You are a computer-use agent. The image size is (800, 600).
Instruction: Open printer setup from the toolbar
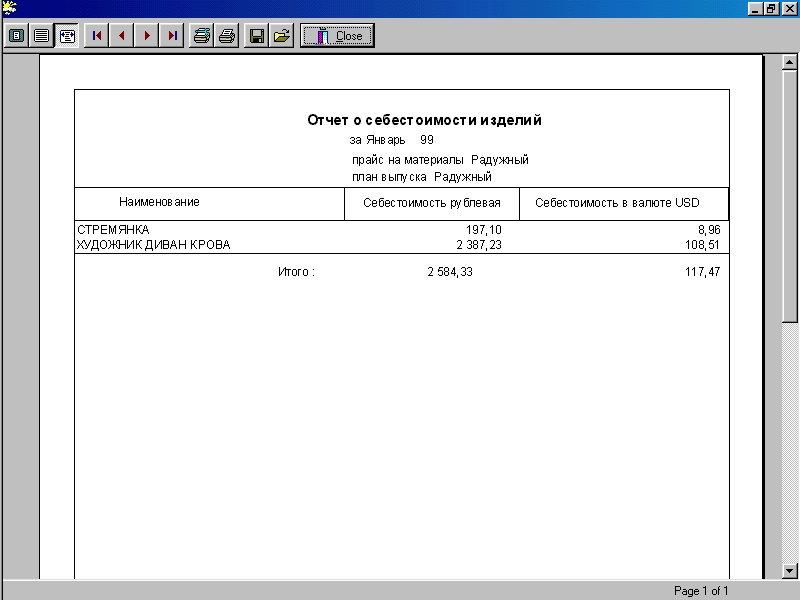tap(202, 36)
